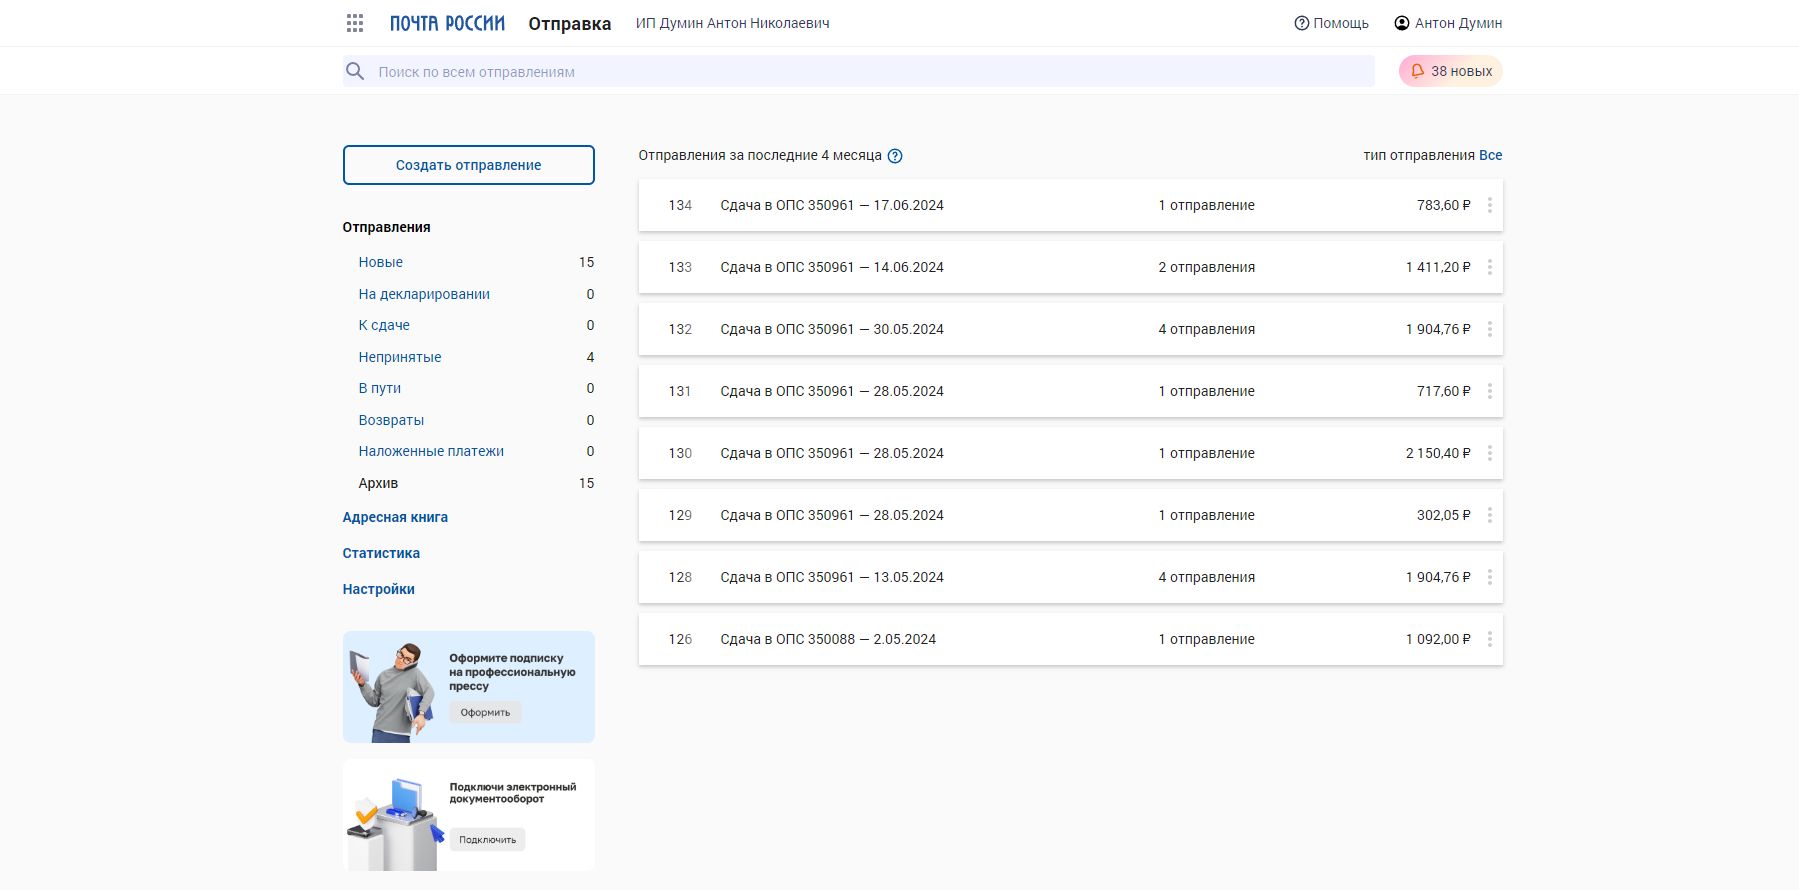Open the three-dot menu for batch 132
Image resolution: width=1799 pixels, height=890 pixels.
click(x=1489, y=329)
